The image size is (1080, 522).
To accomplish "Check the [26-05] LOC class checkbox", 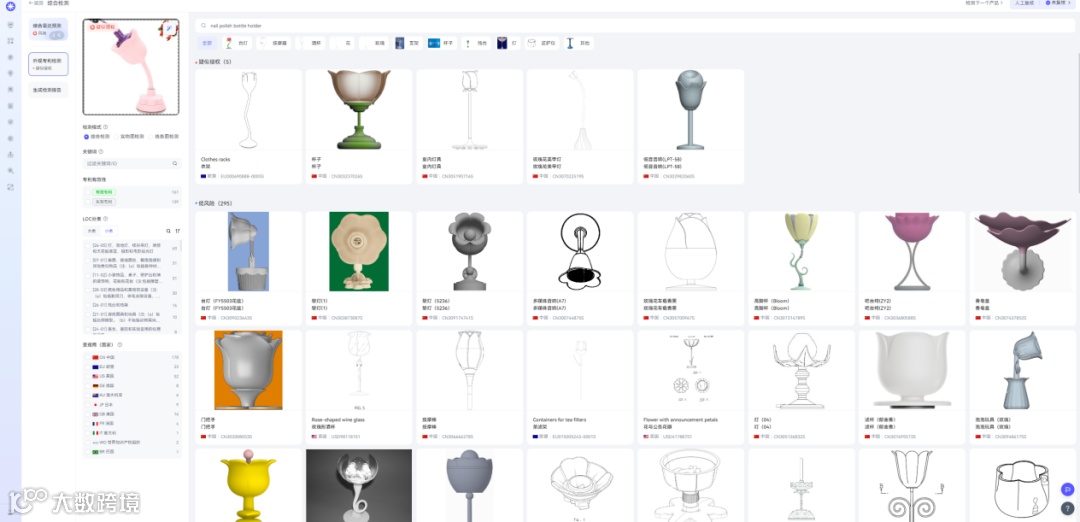I will (x=87, y=244).
